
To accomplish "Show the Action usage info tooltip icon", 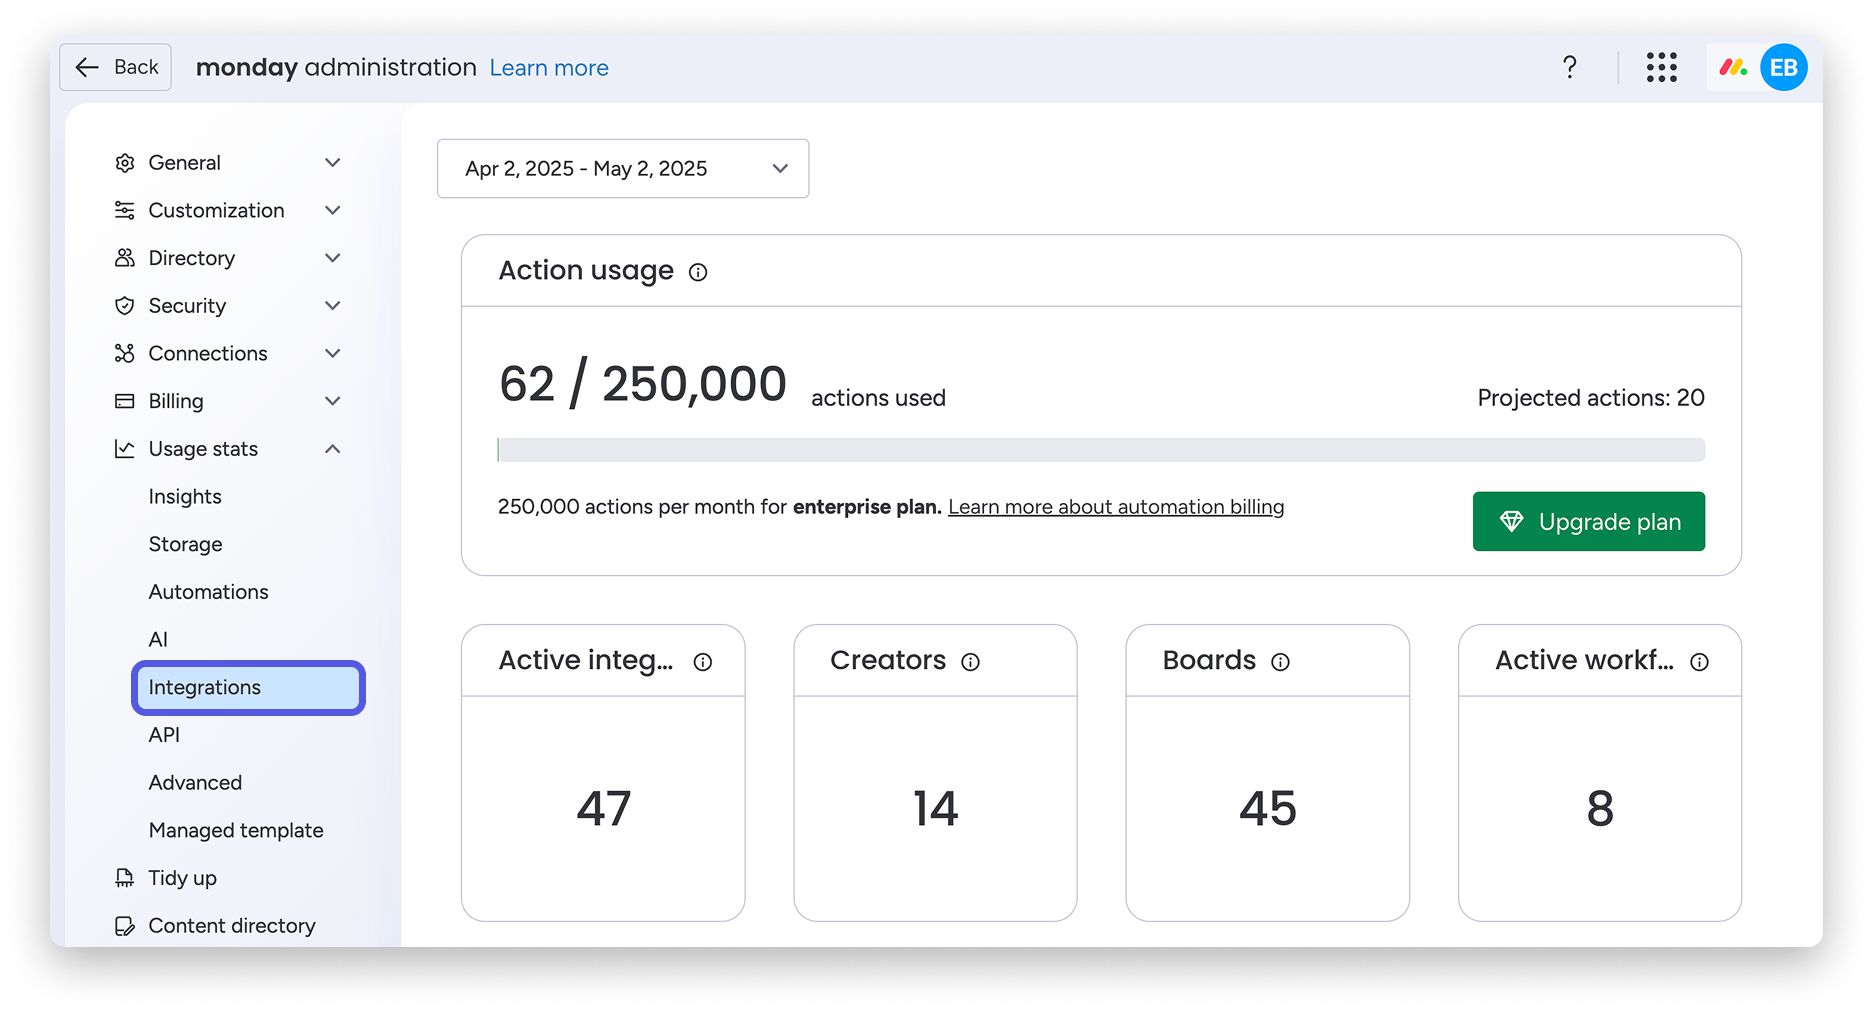I will coord(698,272).
